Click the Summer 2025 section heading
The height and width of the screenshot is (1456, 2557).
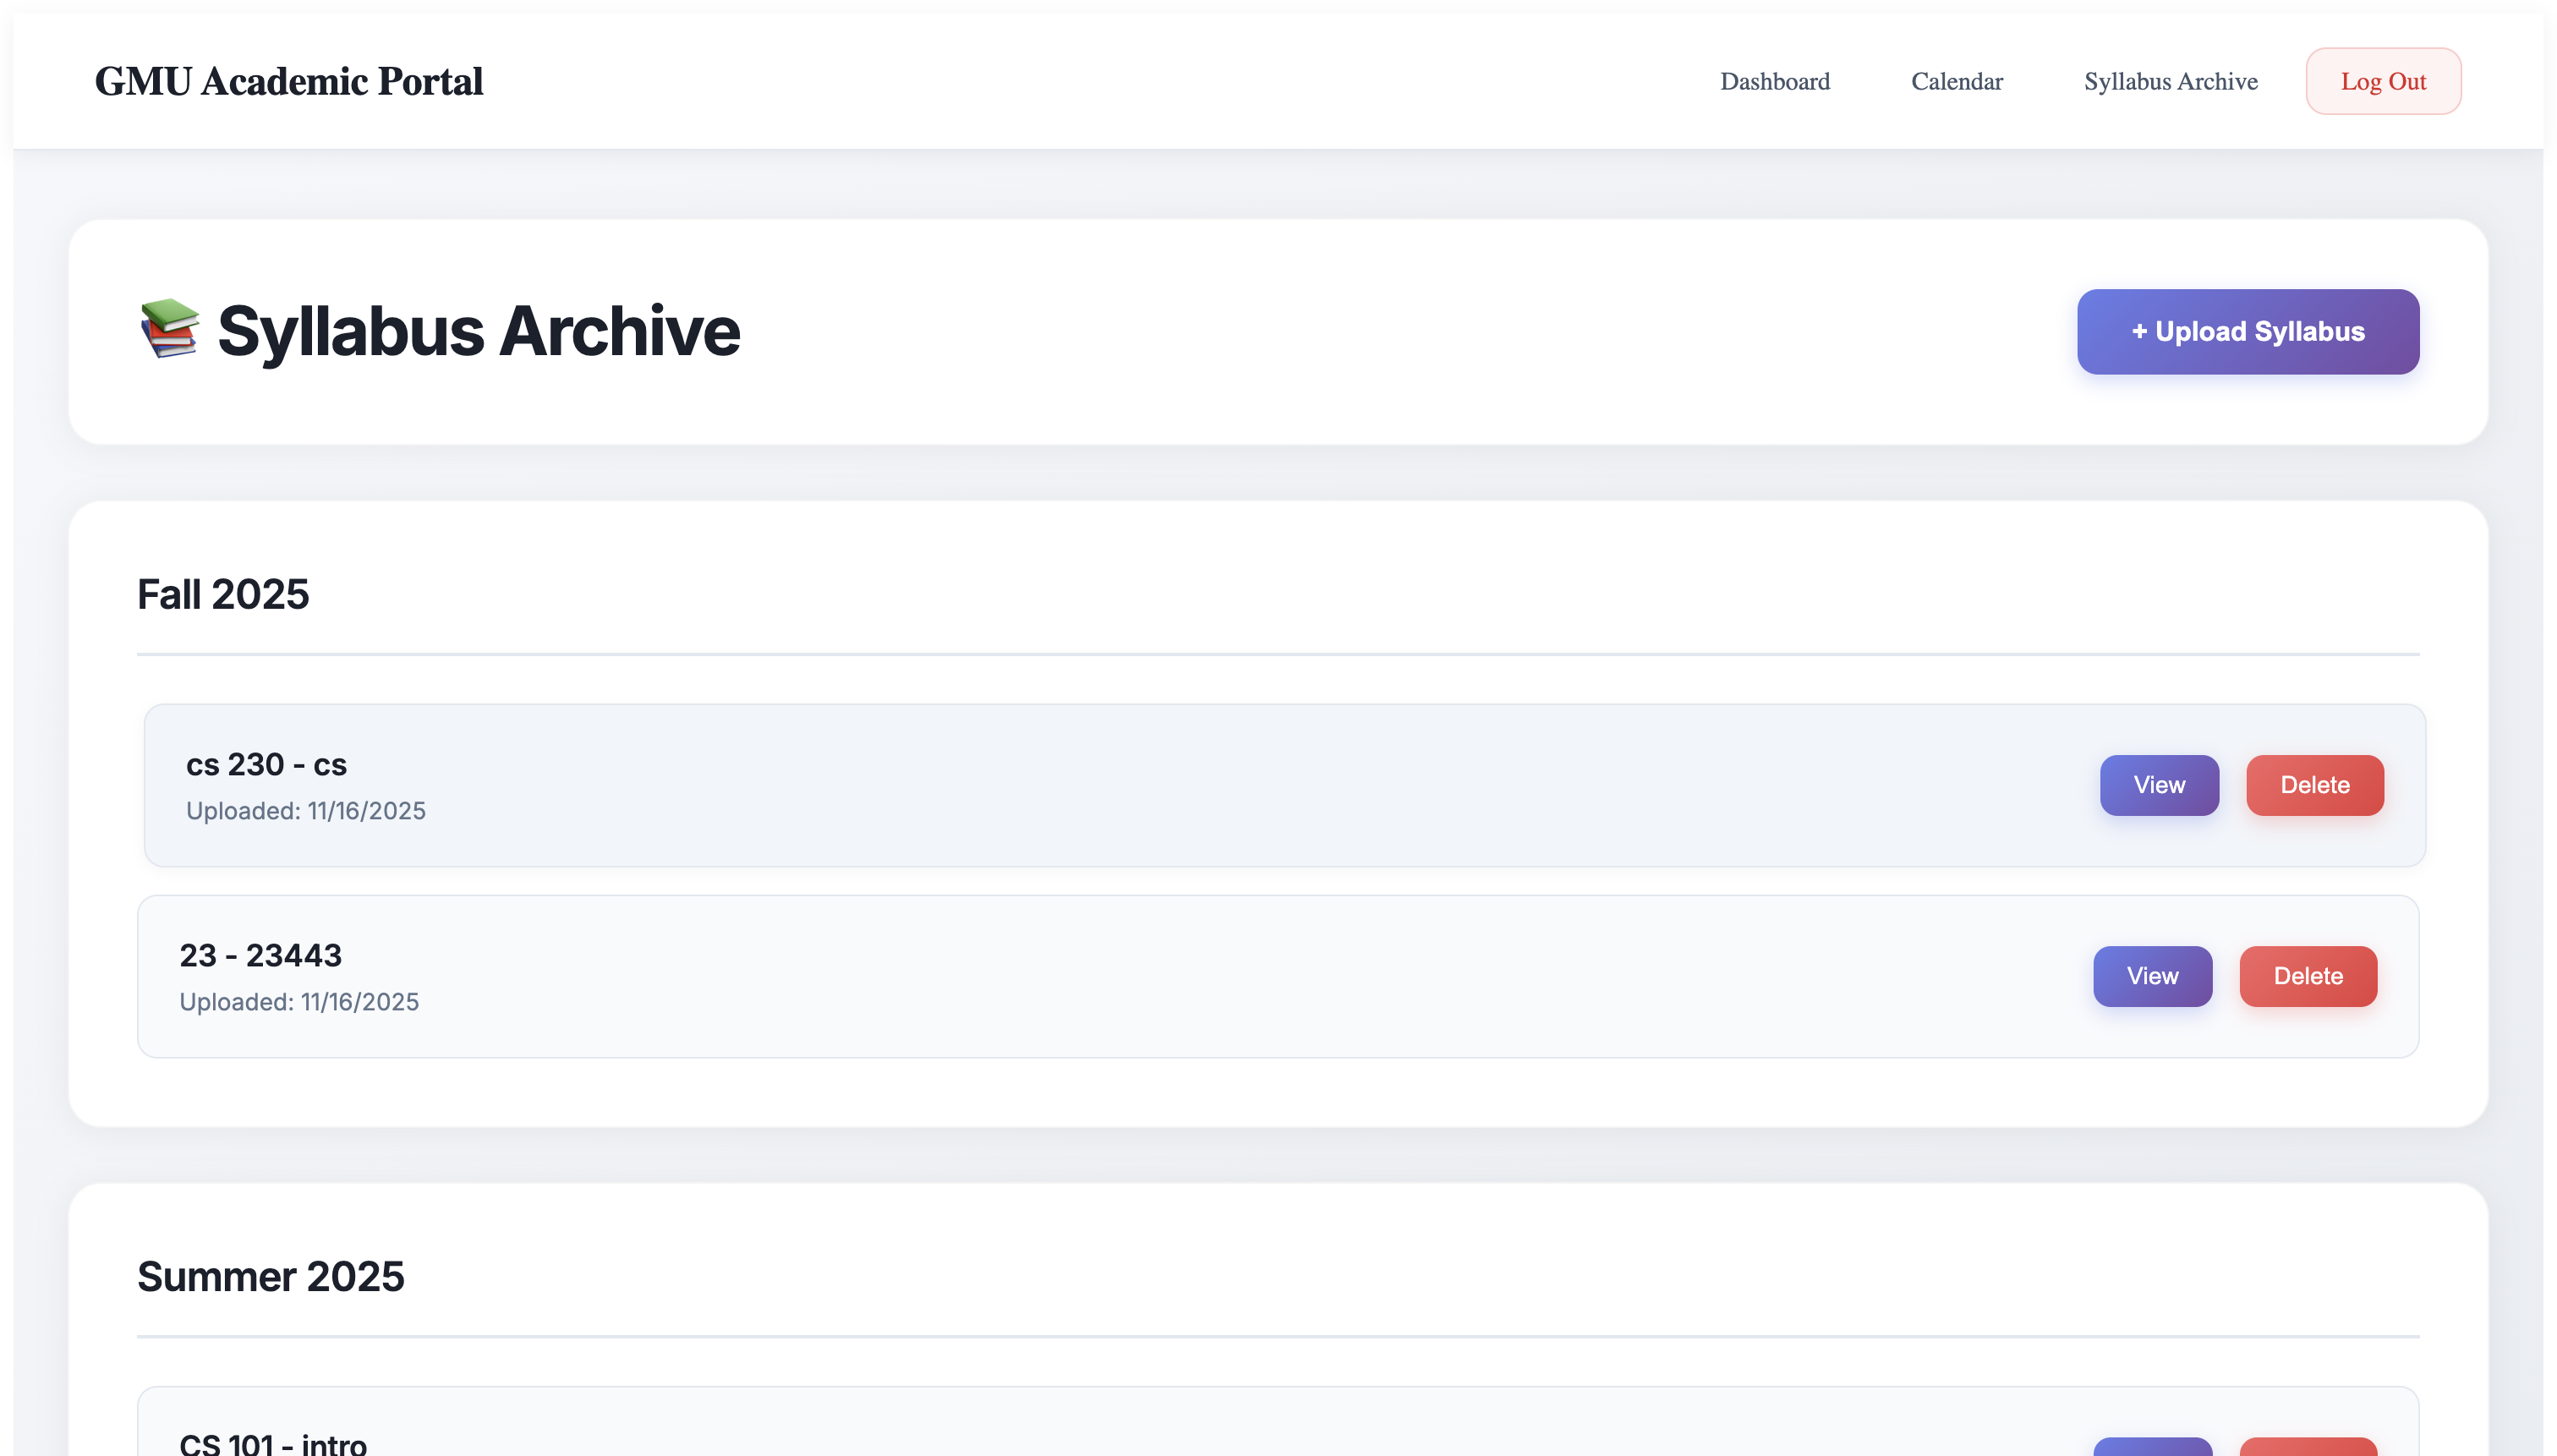click(x=270, y=1276)
